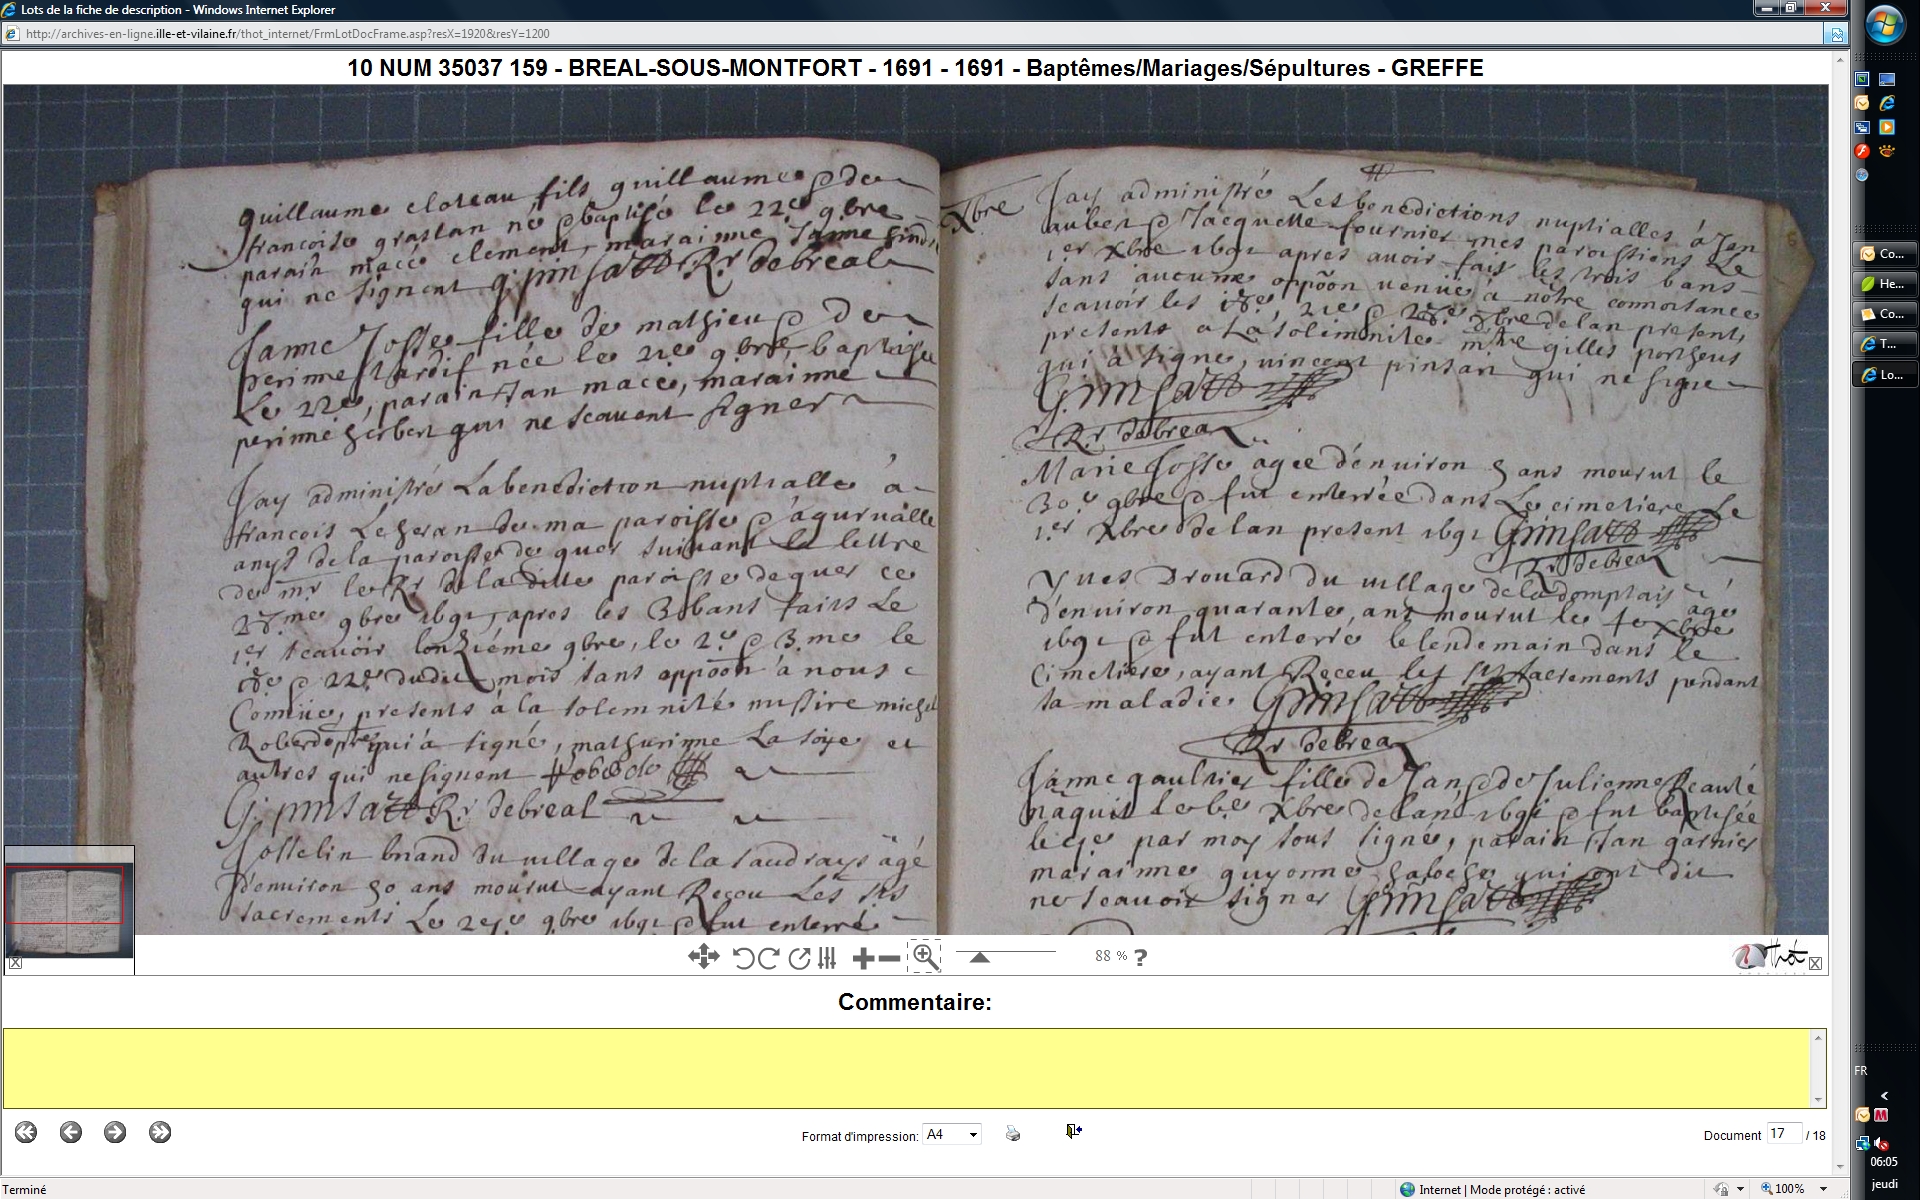The width and height of the screenshot is (1920, 1200).
Task: Click the page overview thumbnail
Action: click(x=68, y=903)
